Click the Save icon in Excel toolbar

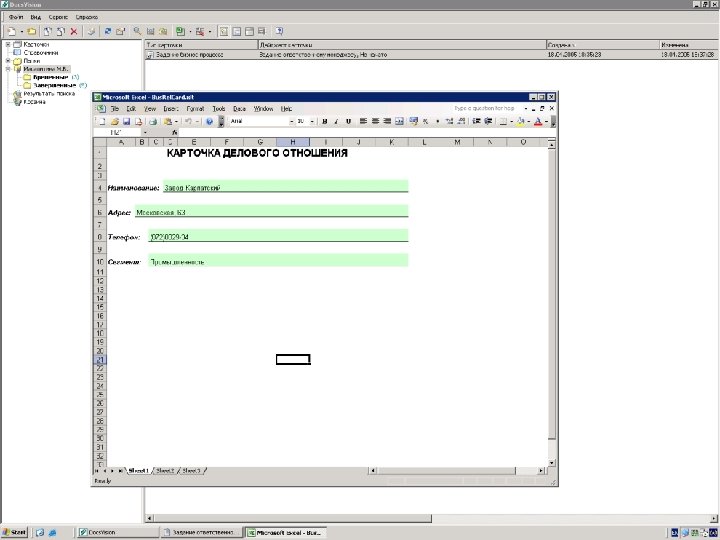[x=126, y=121]
